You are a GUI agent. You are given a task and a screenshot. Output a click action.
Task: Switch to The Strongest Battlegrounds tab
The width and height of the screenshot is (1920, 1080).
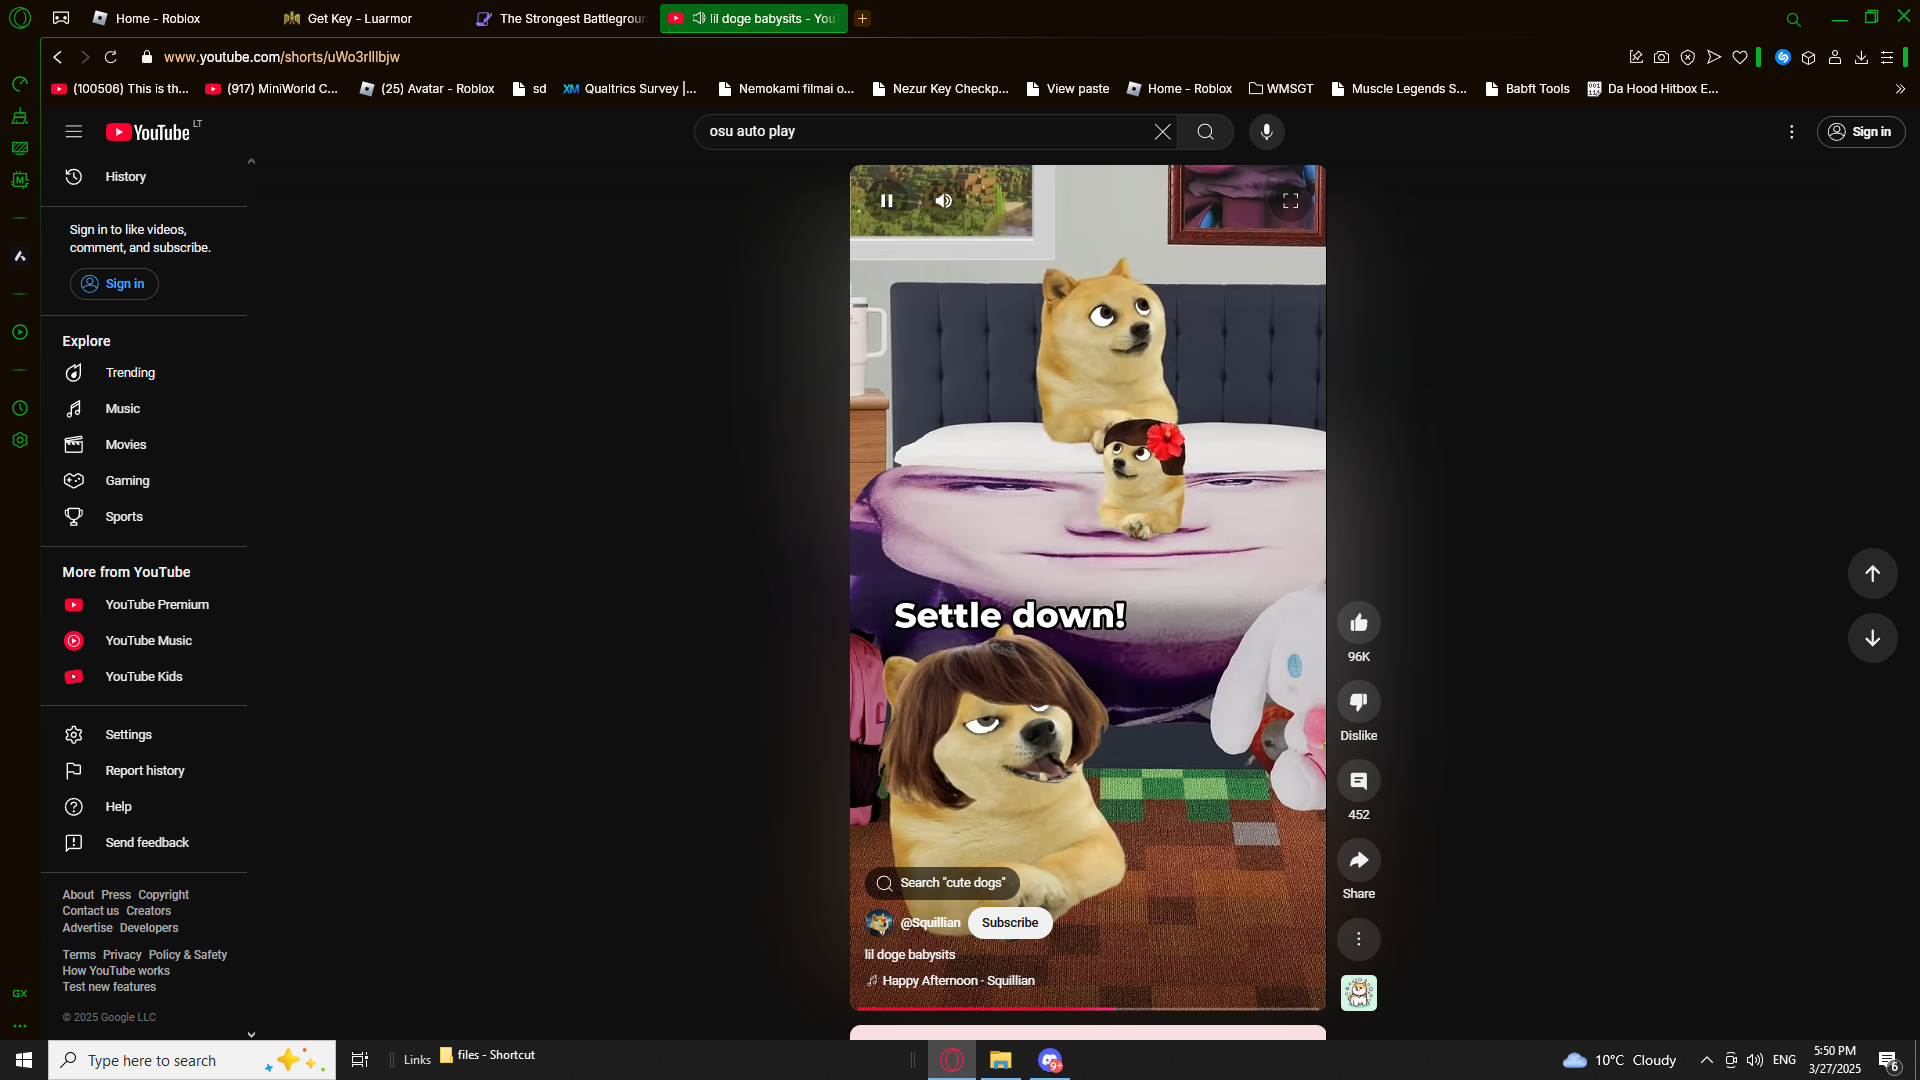562,19
